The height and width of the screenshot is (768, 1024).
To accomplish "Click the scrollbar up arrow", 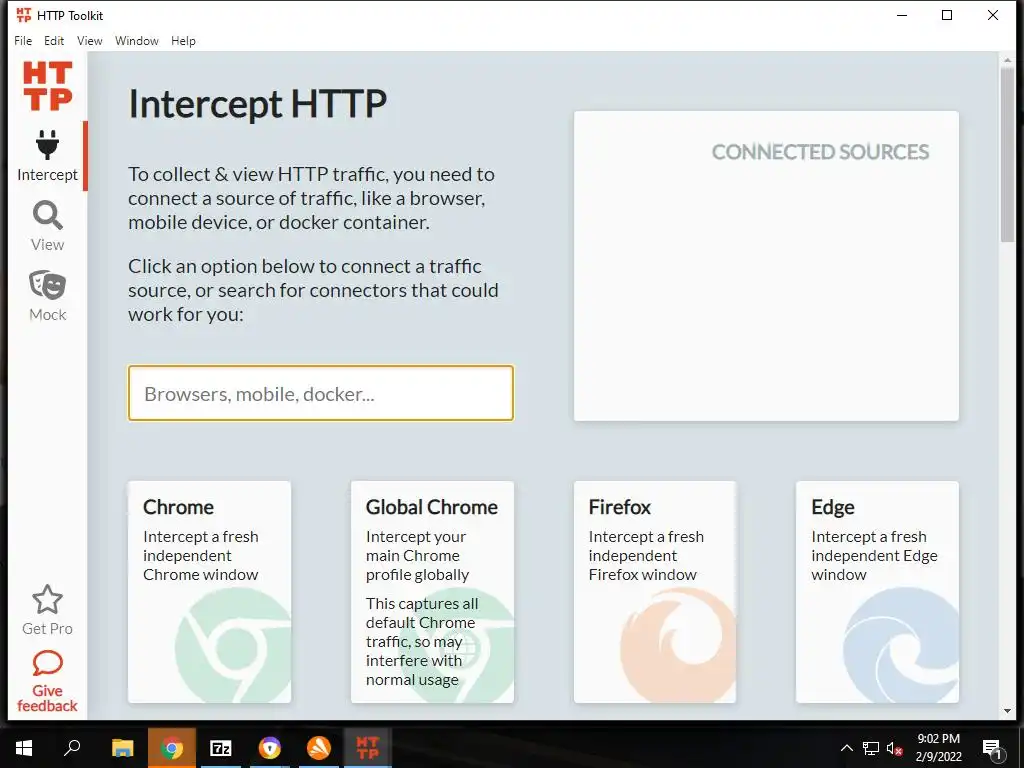I will tap(1007, 60).
